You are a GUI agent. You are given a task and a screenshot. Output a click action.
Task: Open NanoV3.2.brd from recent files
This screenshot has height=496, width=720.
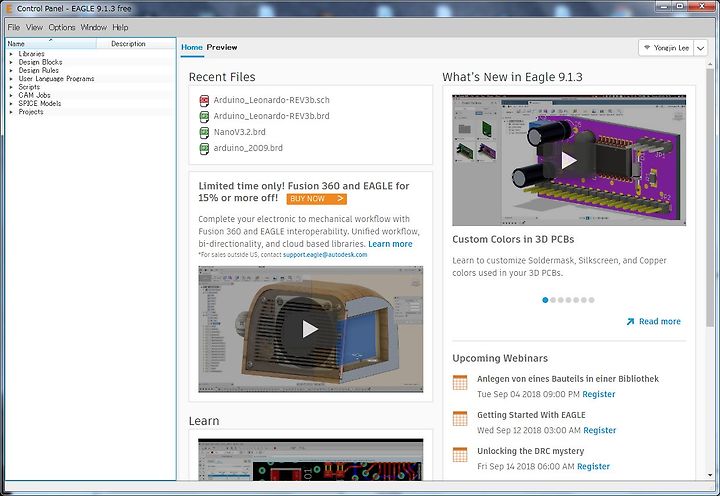point(239,132)
